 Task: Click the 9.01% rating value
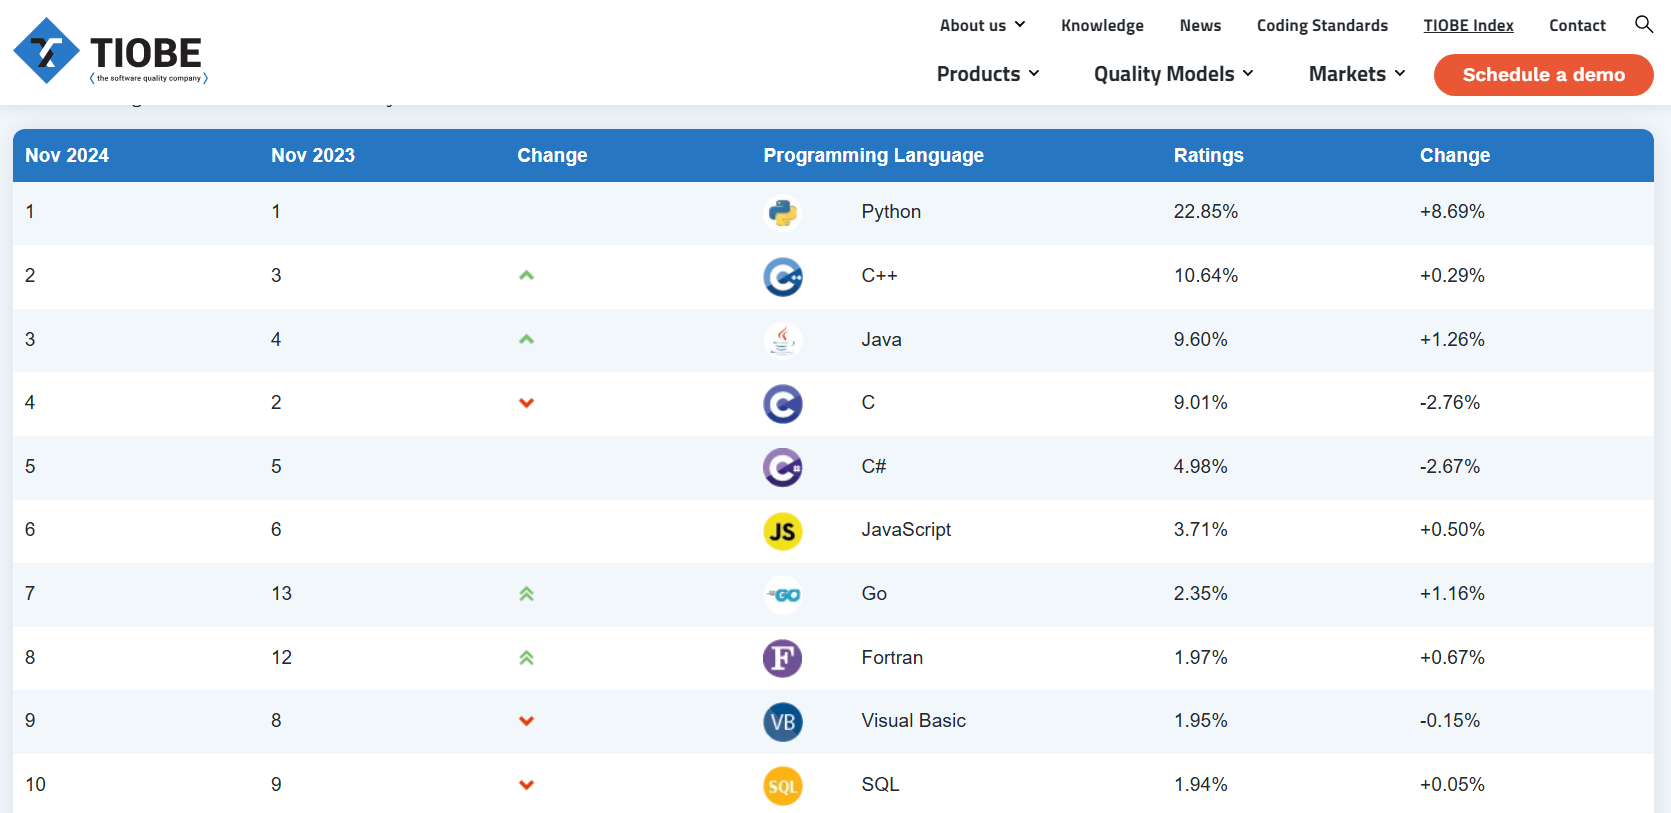1200,402
